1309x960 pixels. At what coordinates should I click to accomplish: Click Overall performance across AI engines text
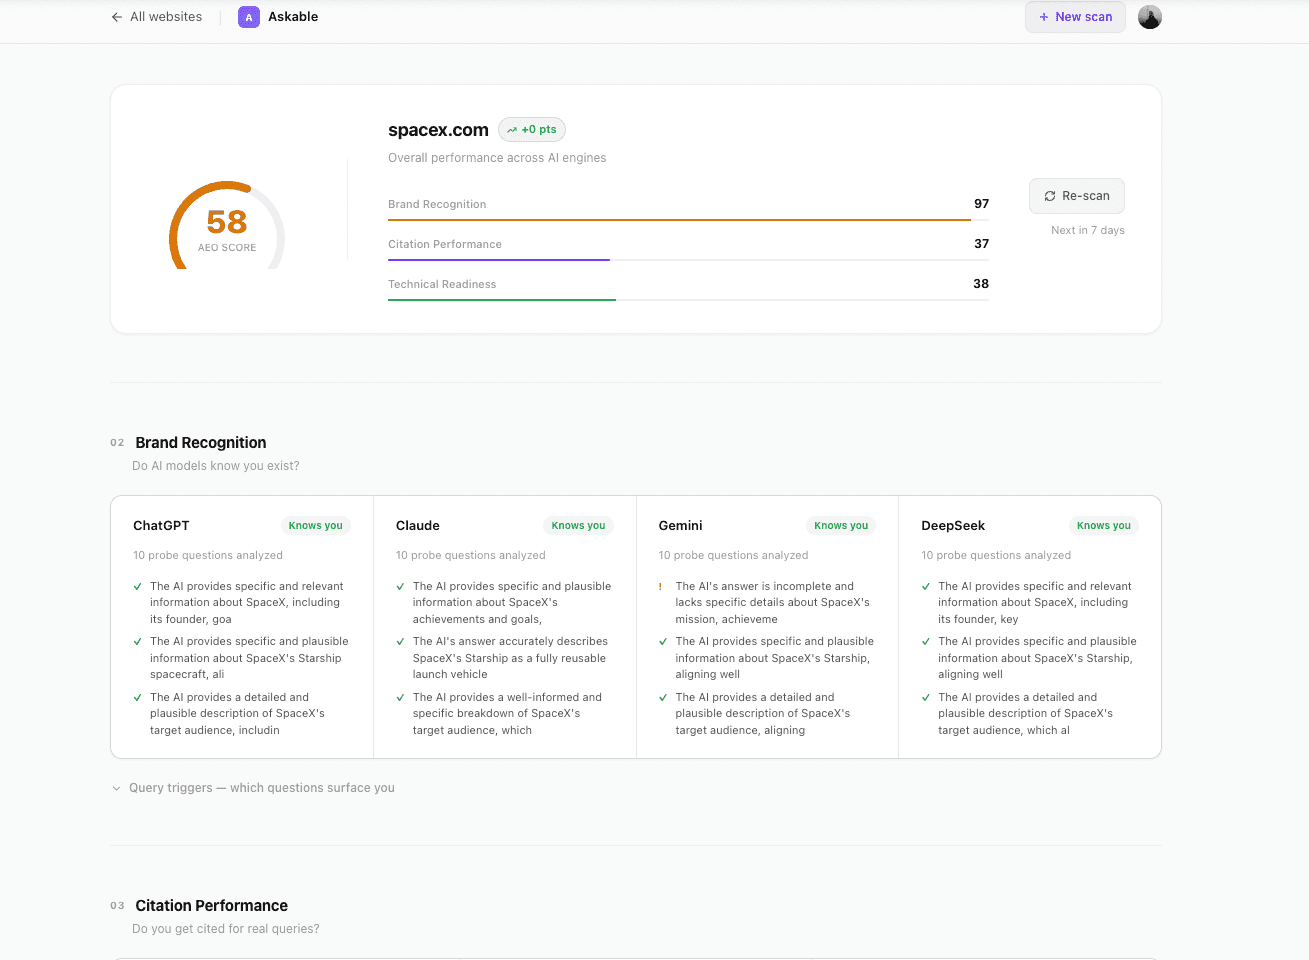point(497,158)
